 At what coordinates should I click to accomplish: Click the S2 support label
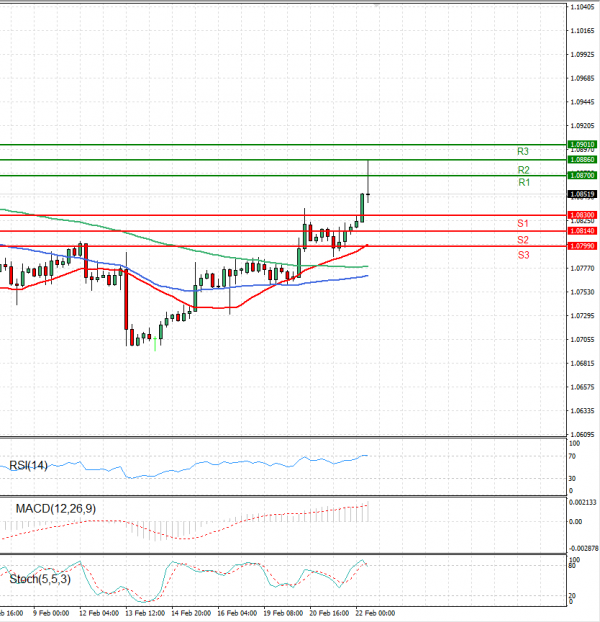click(523, 240)
